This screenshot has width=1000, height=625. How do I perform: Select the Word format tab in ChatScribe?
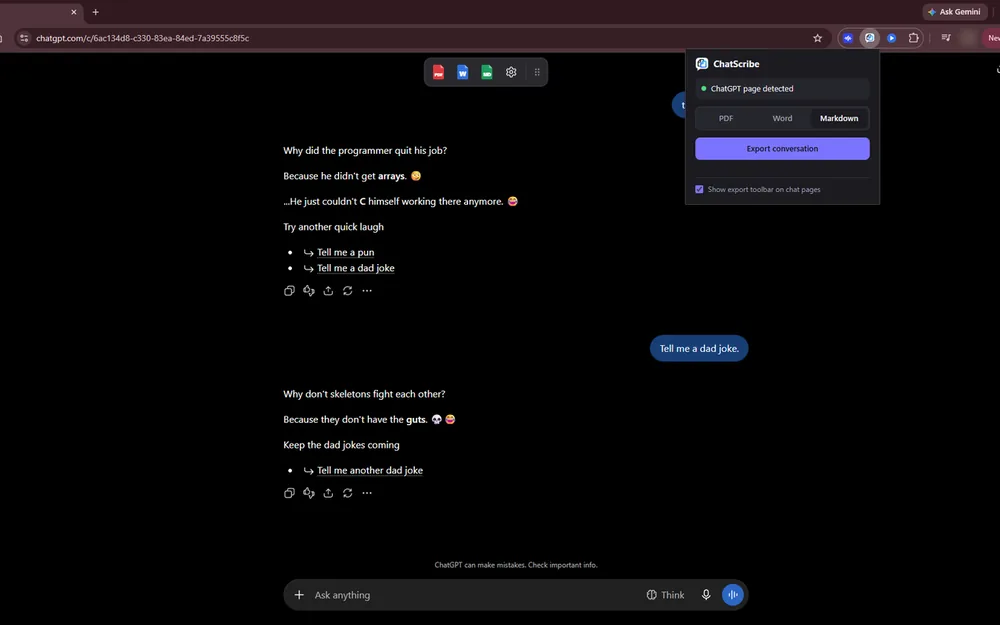783,119
